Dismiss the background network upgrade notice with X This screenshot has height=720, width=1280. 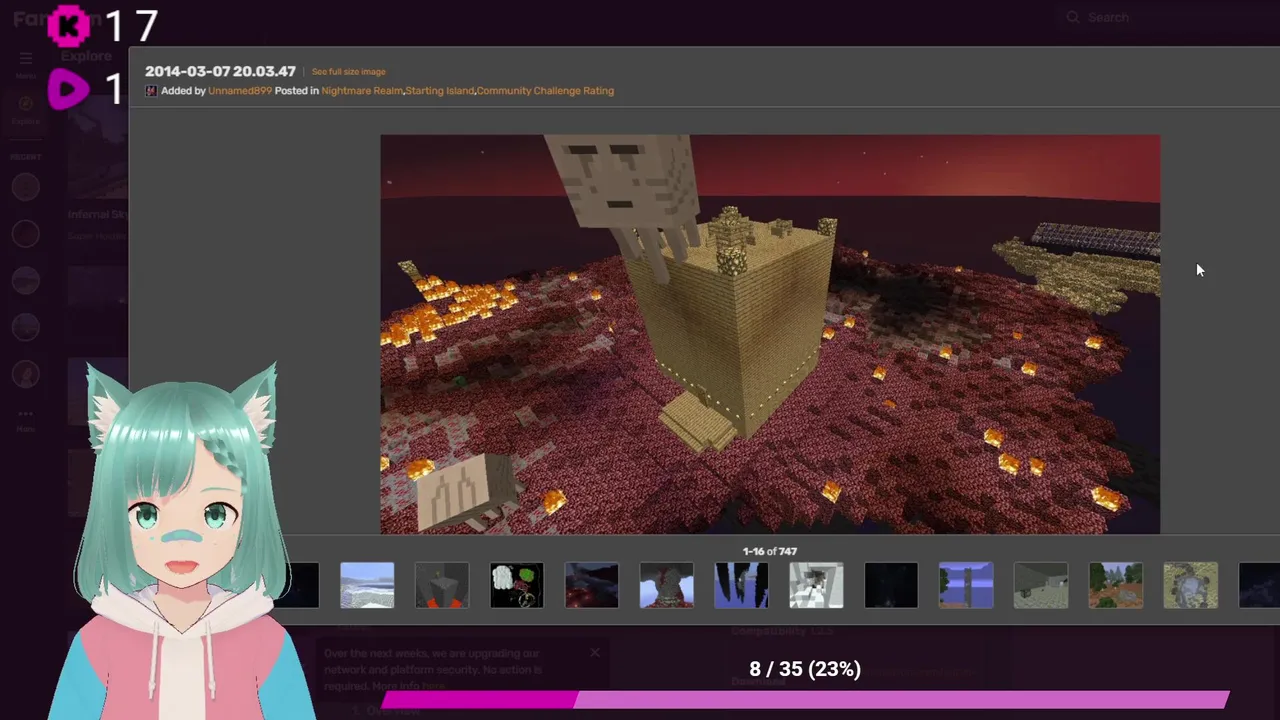(595, 653)
